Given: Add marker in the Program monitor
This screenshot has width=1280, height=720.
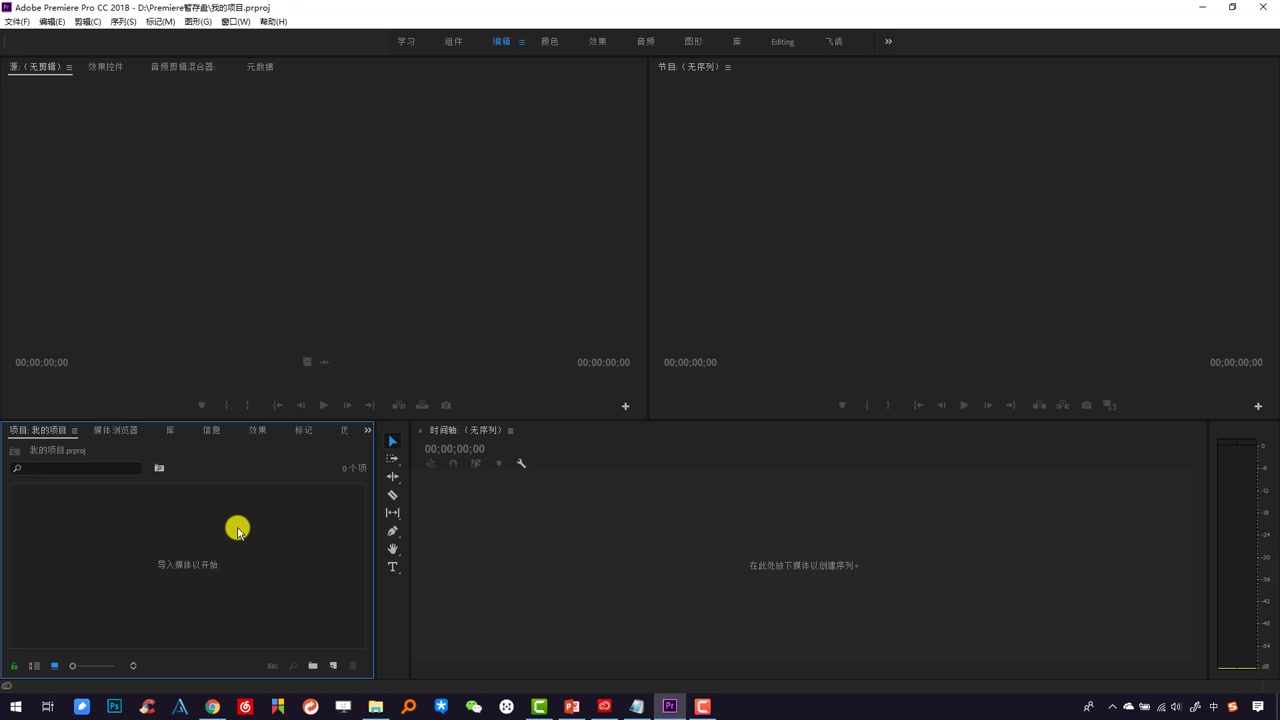Looking at the screenshot, I should (x=842, y=405).
